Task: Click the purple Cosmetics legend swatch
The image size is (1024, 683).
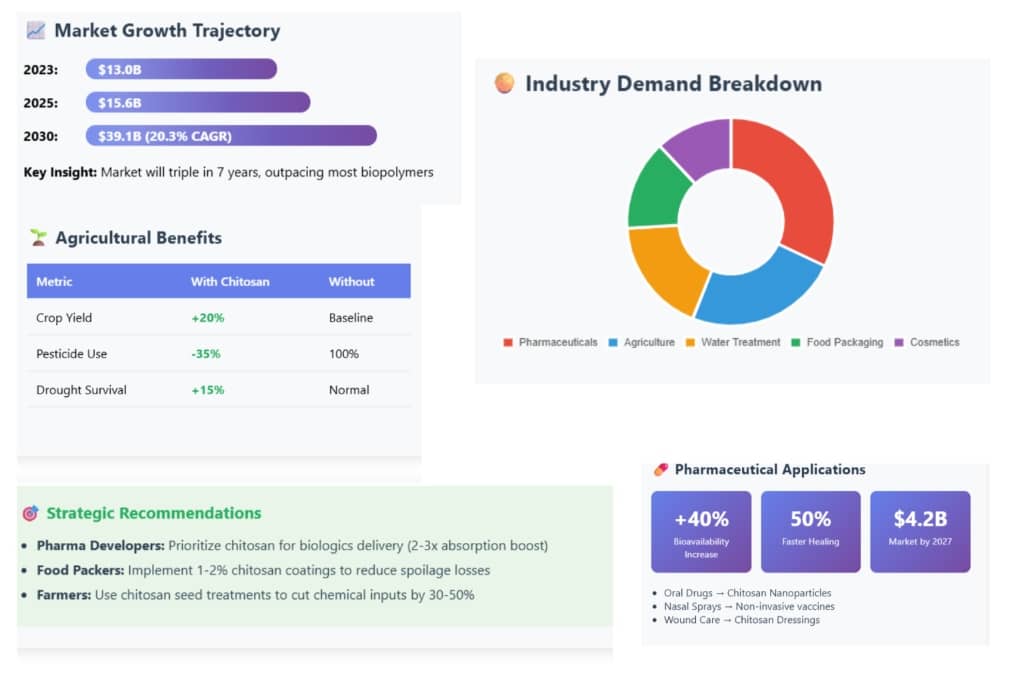Action: tap(899, 342)
